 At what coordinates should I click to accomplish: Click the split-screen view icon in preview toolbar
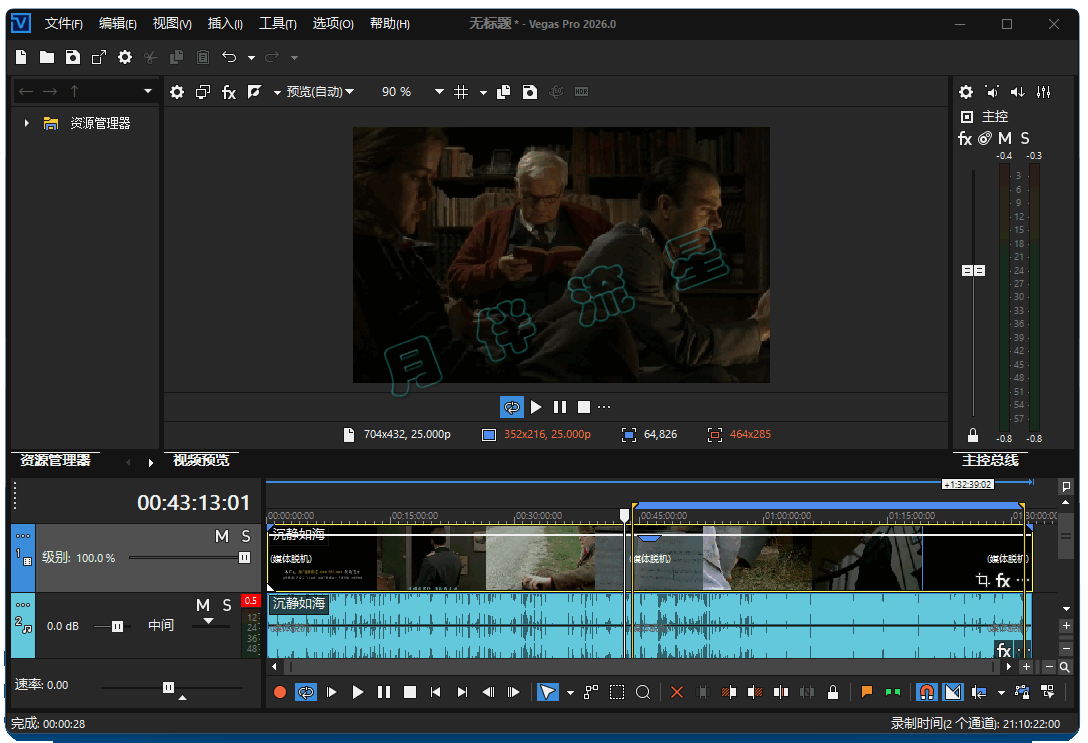point(255,92)
